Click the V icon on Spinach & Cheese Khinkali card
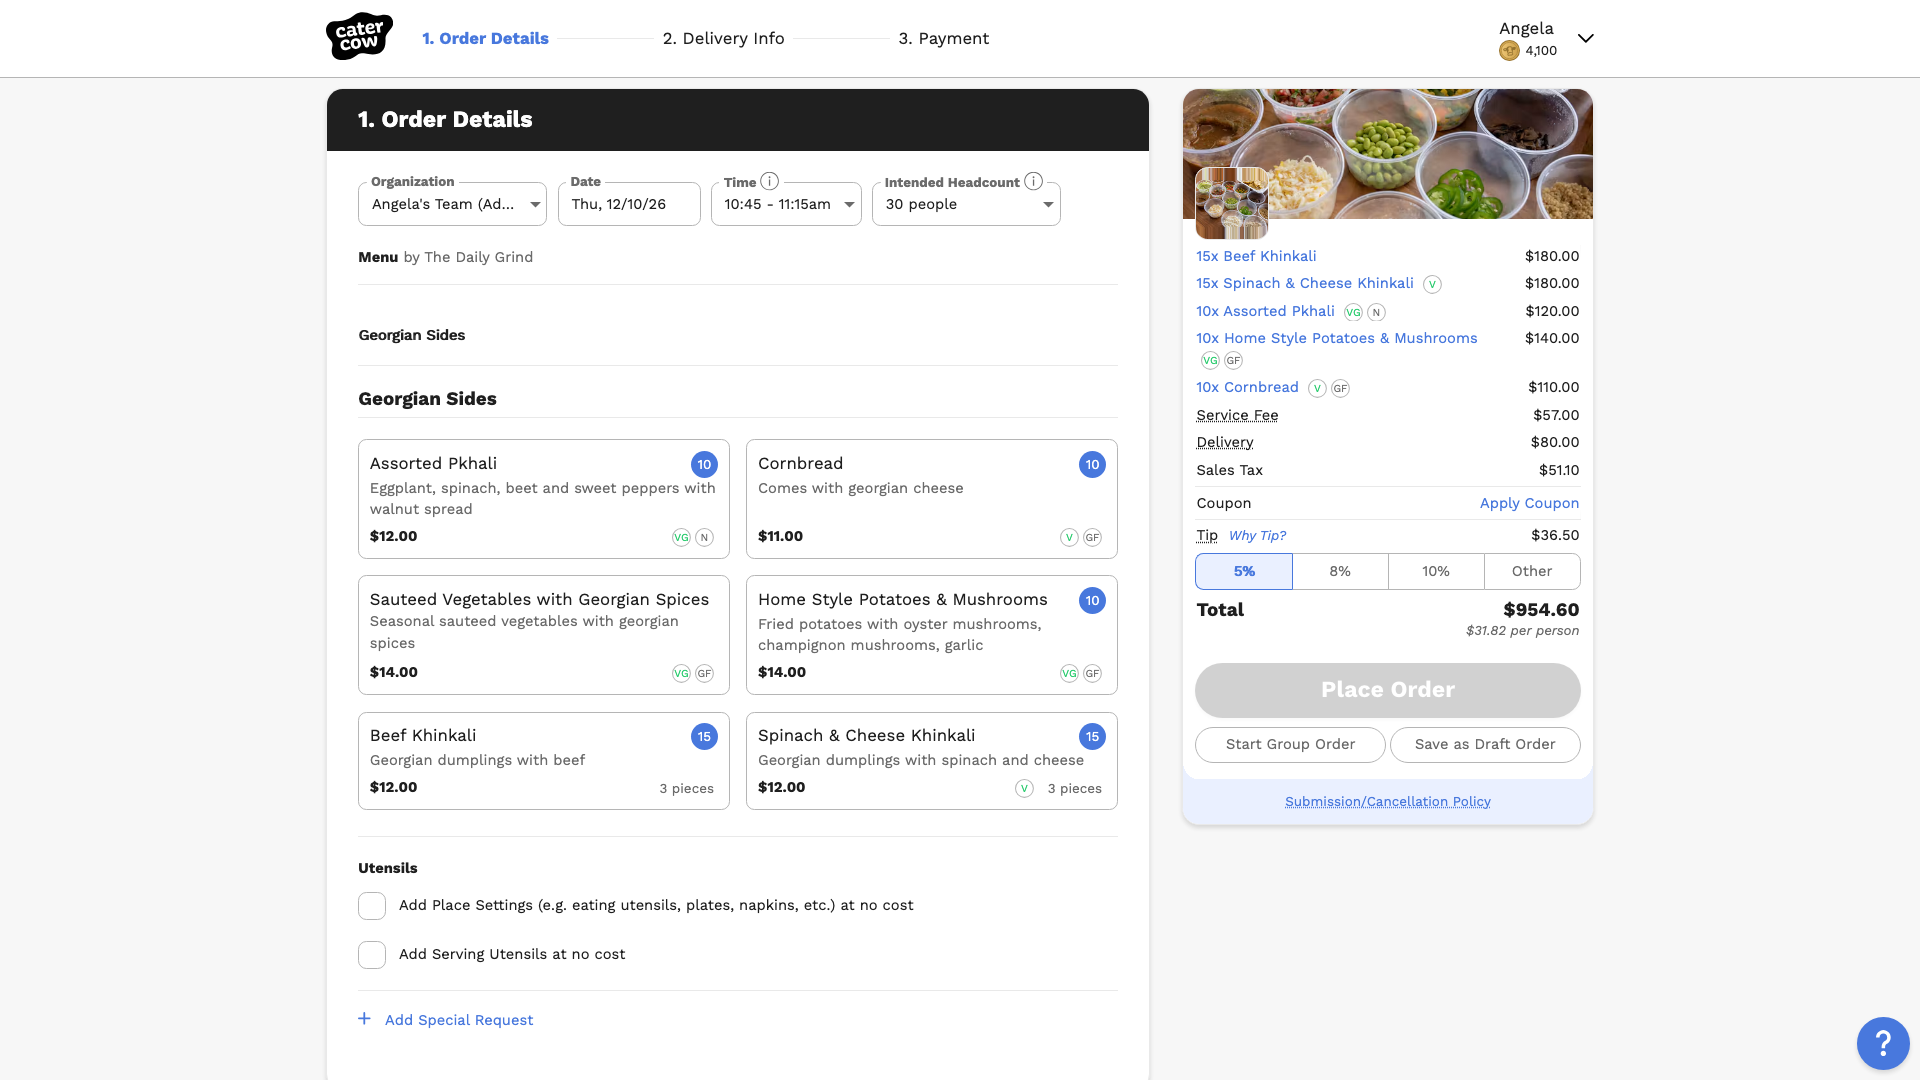This screenshot has width=1920, height=1080. pos(1024,788)
